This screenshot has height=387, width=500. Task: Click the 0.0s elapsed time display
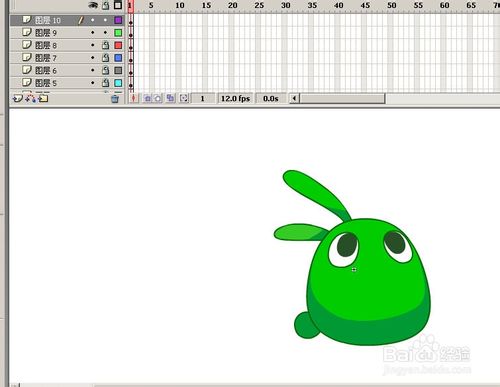click(271, 98)
